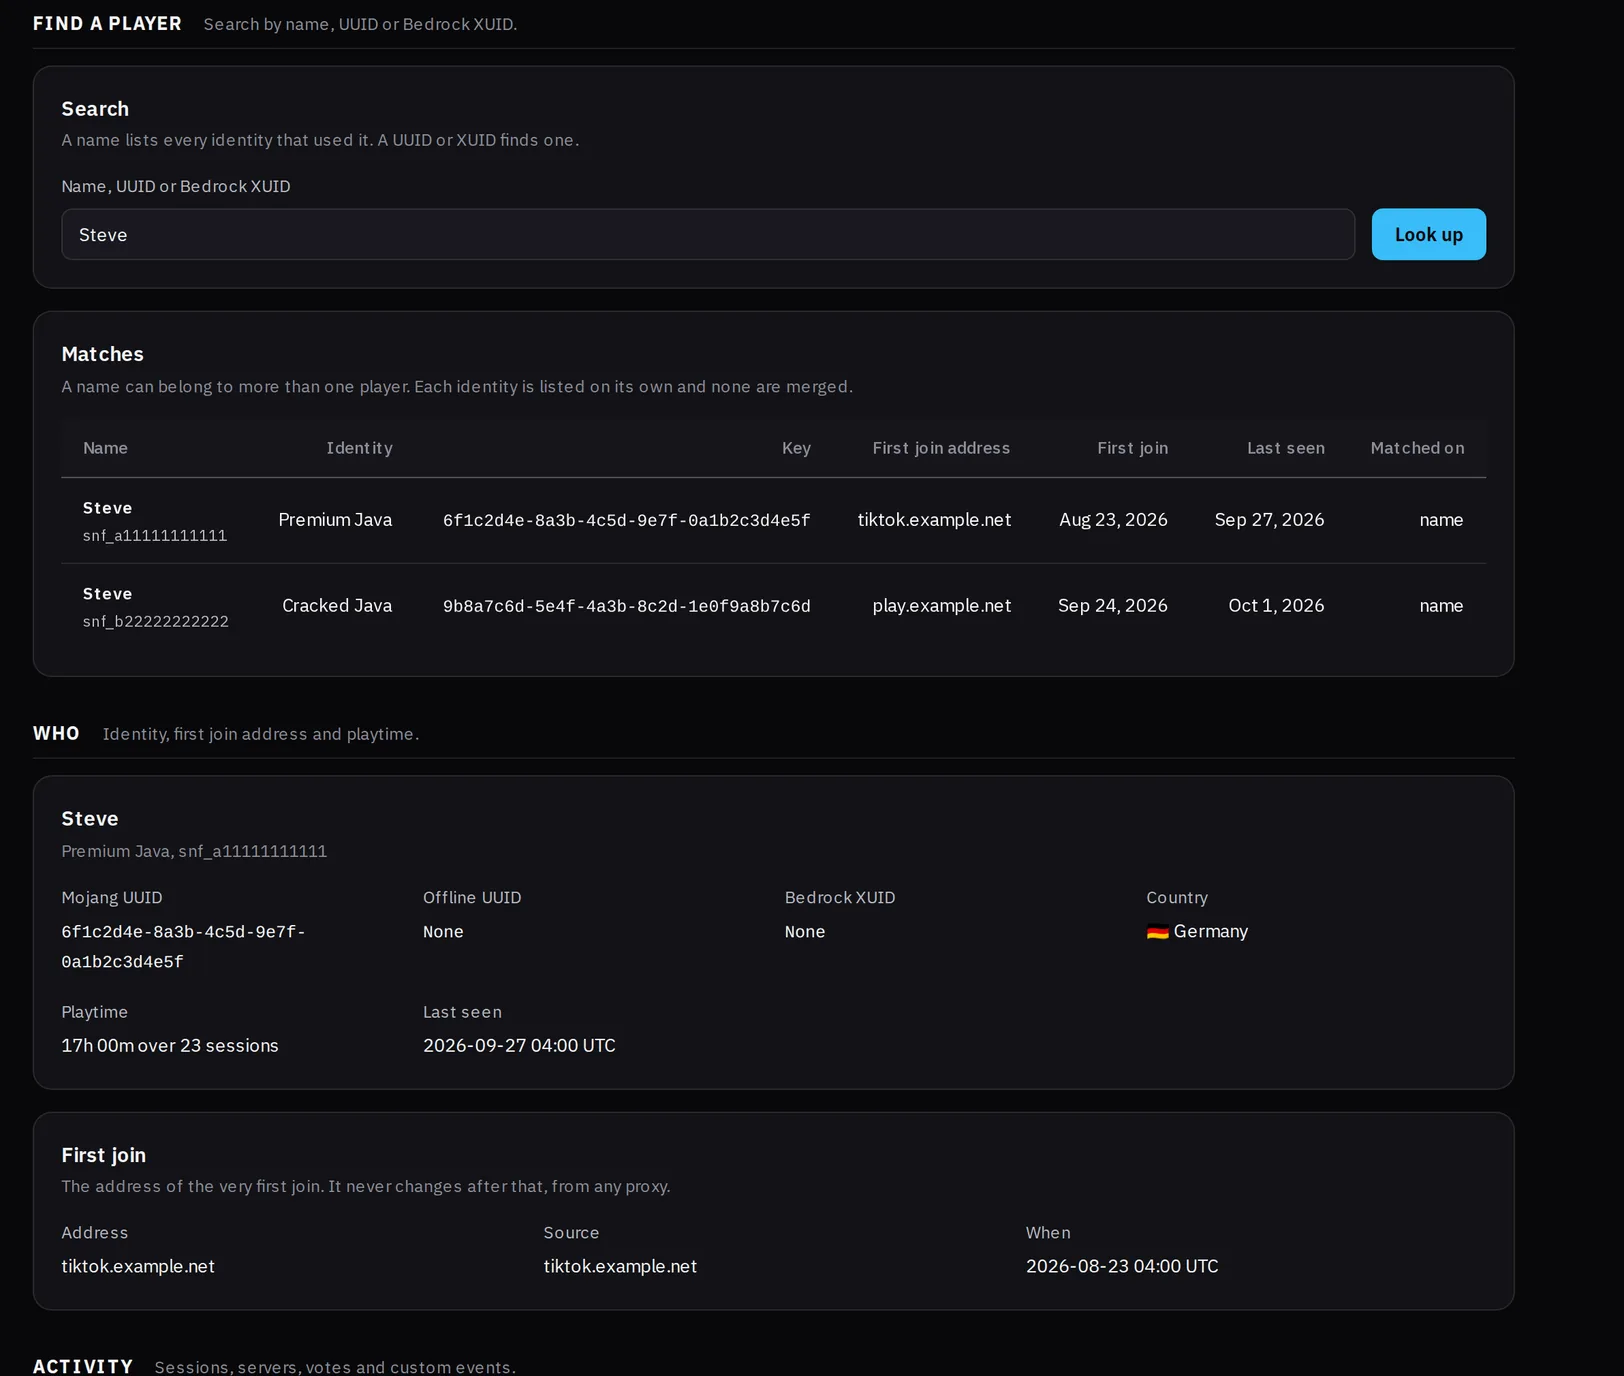Click key 9b8a7c6d-5e4f-4a3b-8c2d-1e0f9a8b7c6d

pos(627,606)
